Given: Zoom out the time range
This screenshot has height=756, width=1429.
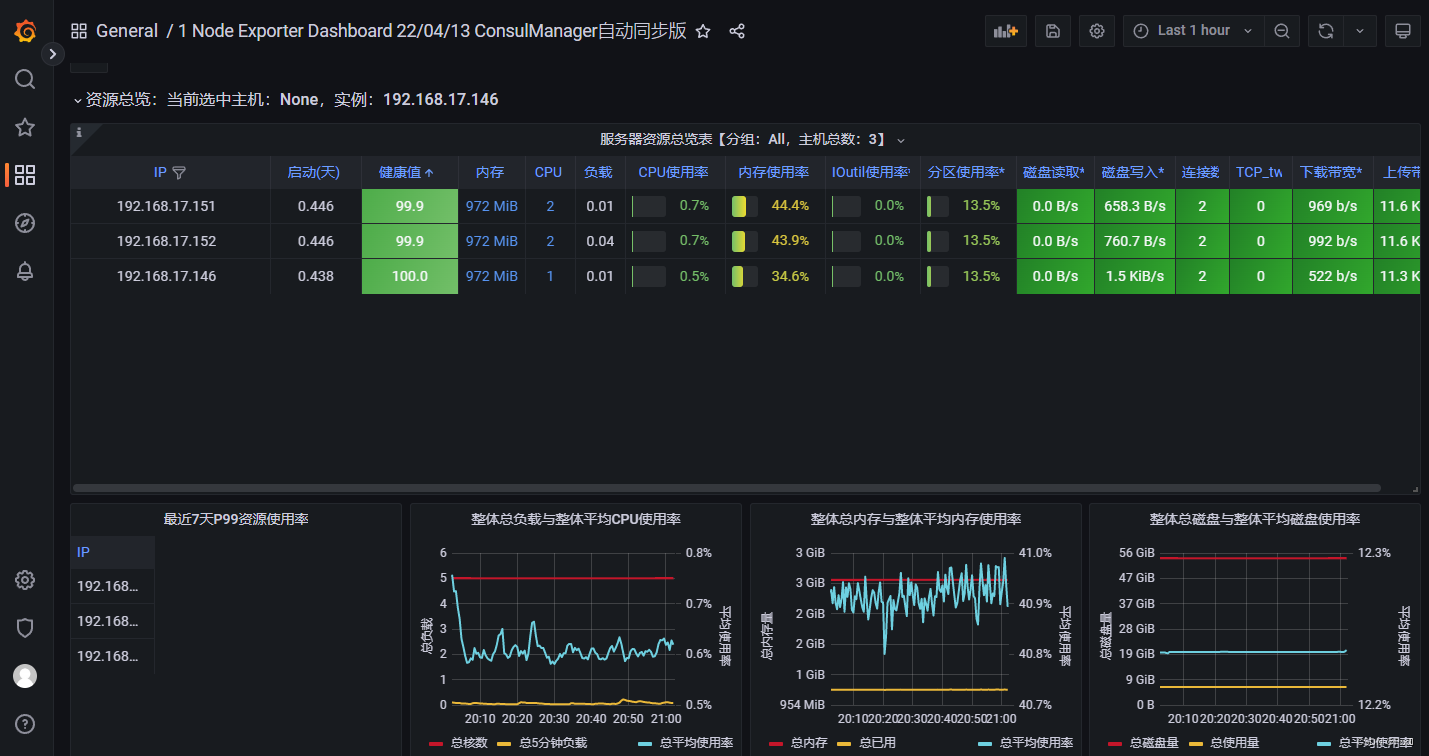Looking at the screenshot, I should click(1282, 30).
